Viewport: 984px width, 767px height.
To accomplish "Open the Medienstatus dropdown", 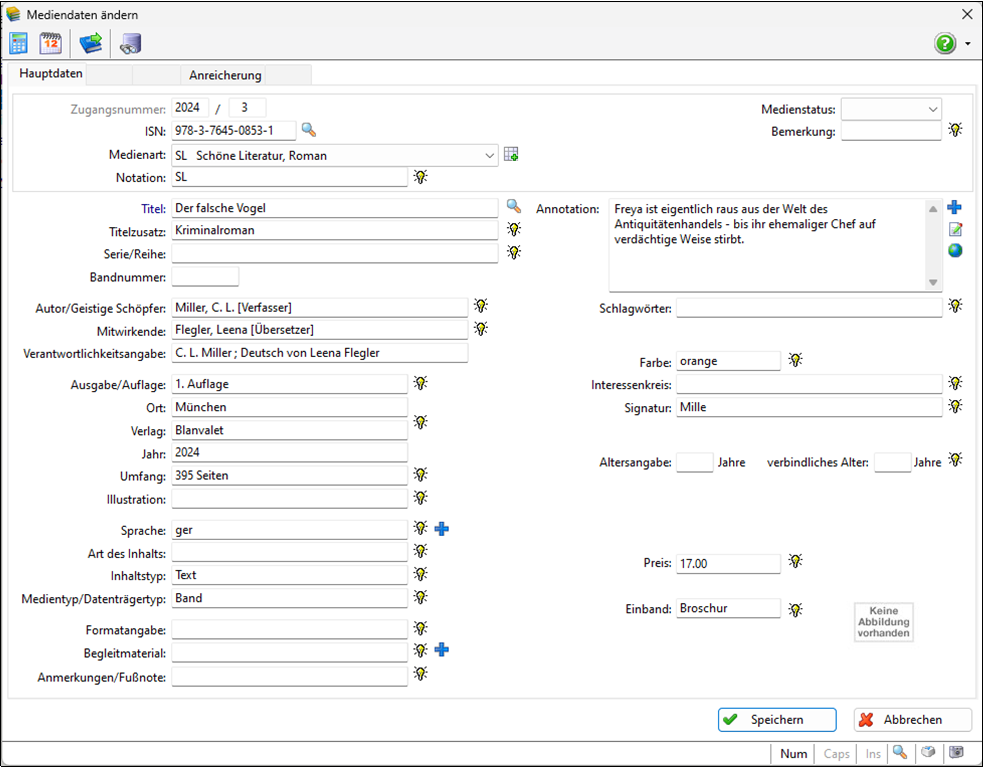I will tap(932, 108).
